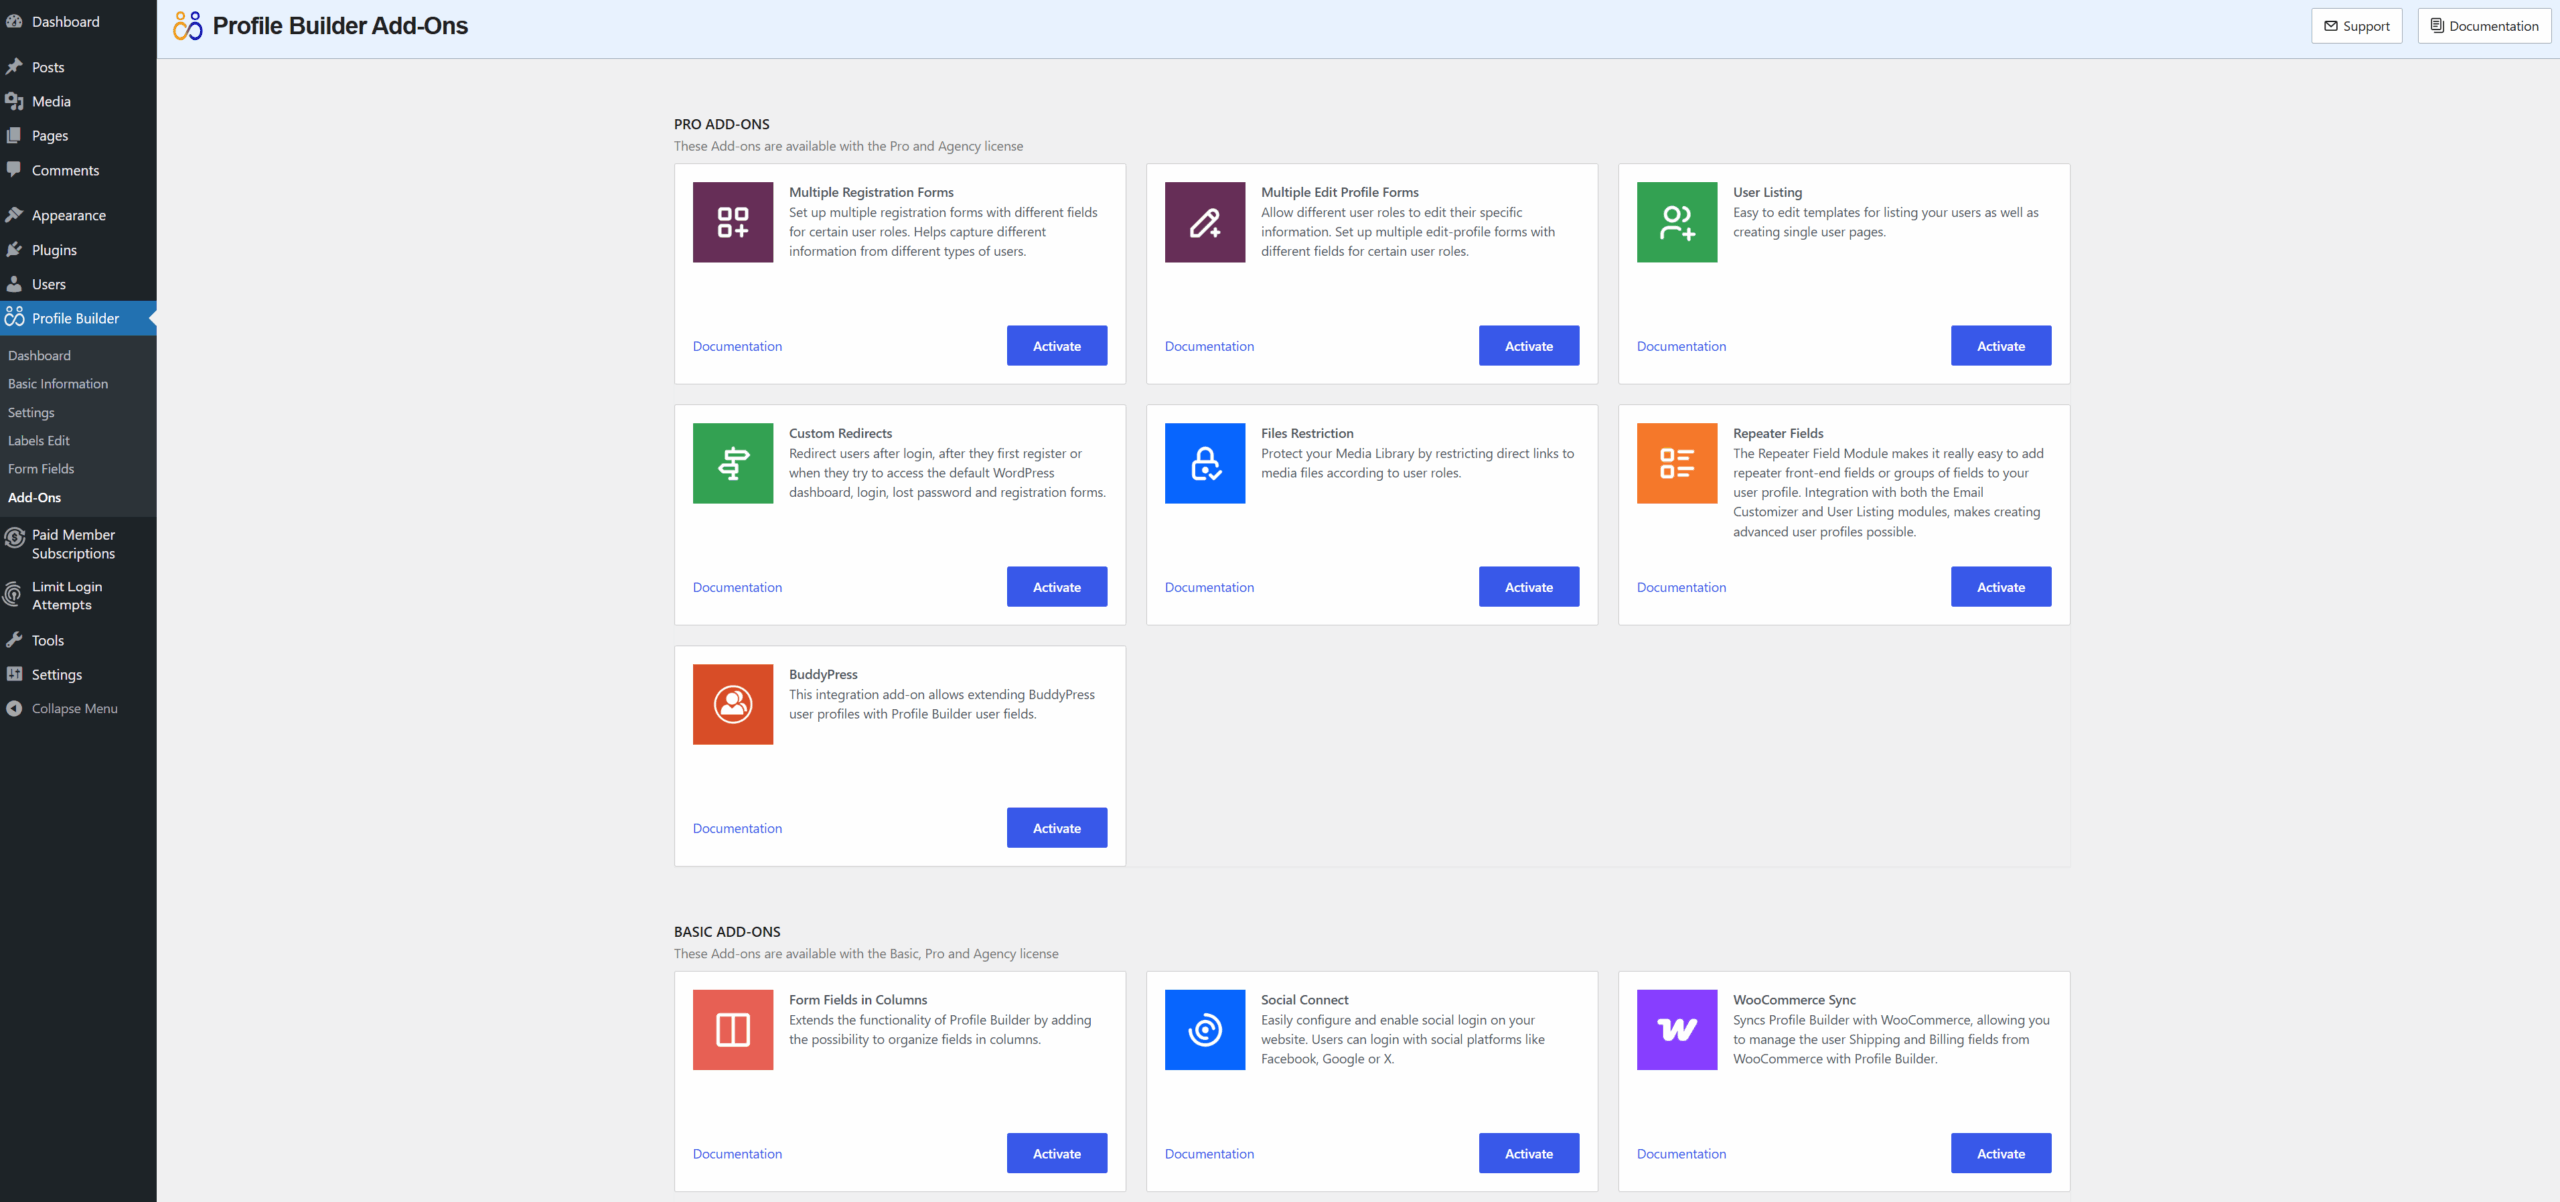This screenshot has width=2560, height=1202.
Task: Click the User Listing green icon
Action: (1676, 222)
